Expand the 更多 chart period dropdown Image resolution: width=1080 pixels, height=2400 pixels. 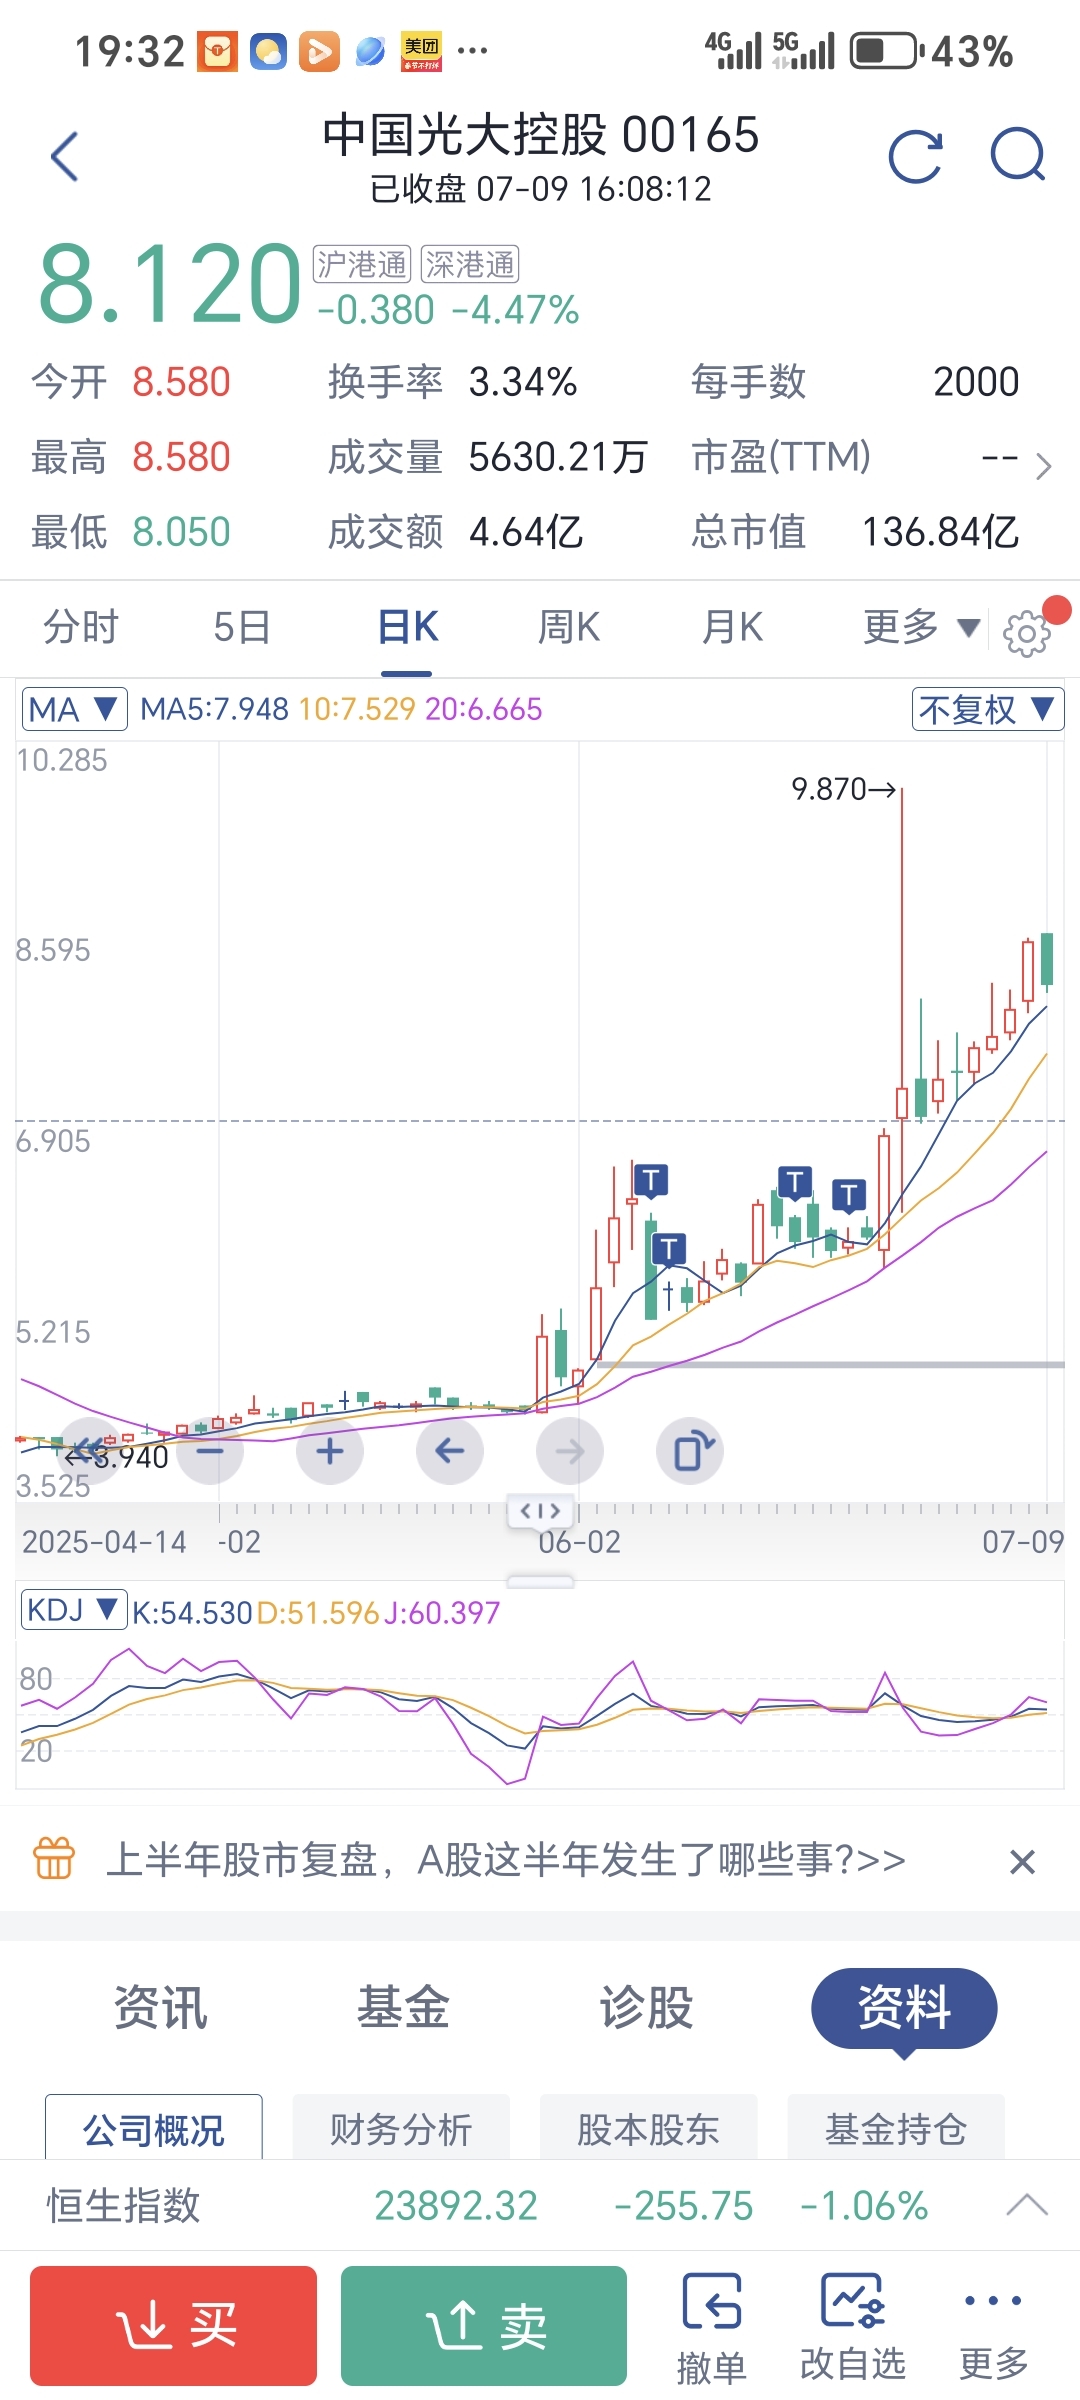pos(920,628)
